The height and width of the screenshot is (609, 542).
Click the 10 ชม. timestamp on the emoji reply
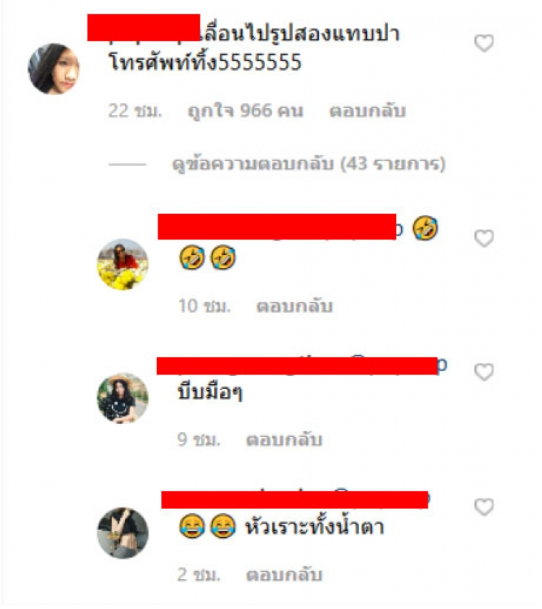pyautogui.click(x=204, y=306)
